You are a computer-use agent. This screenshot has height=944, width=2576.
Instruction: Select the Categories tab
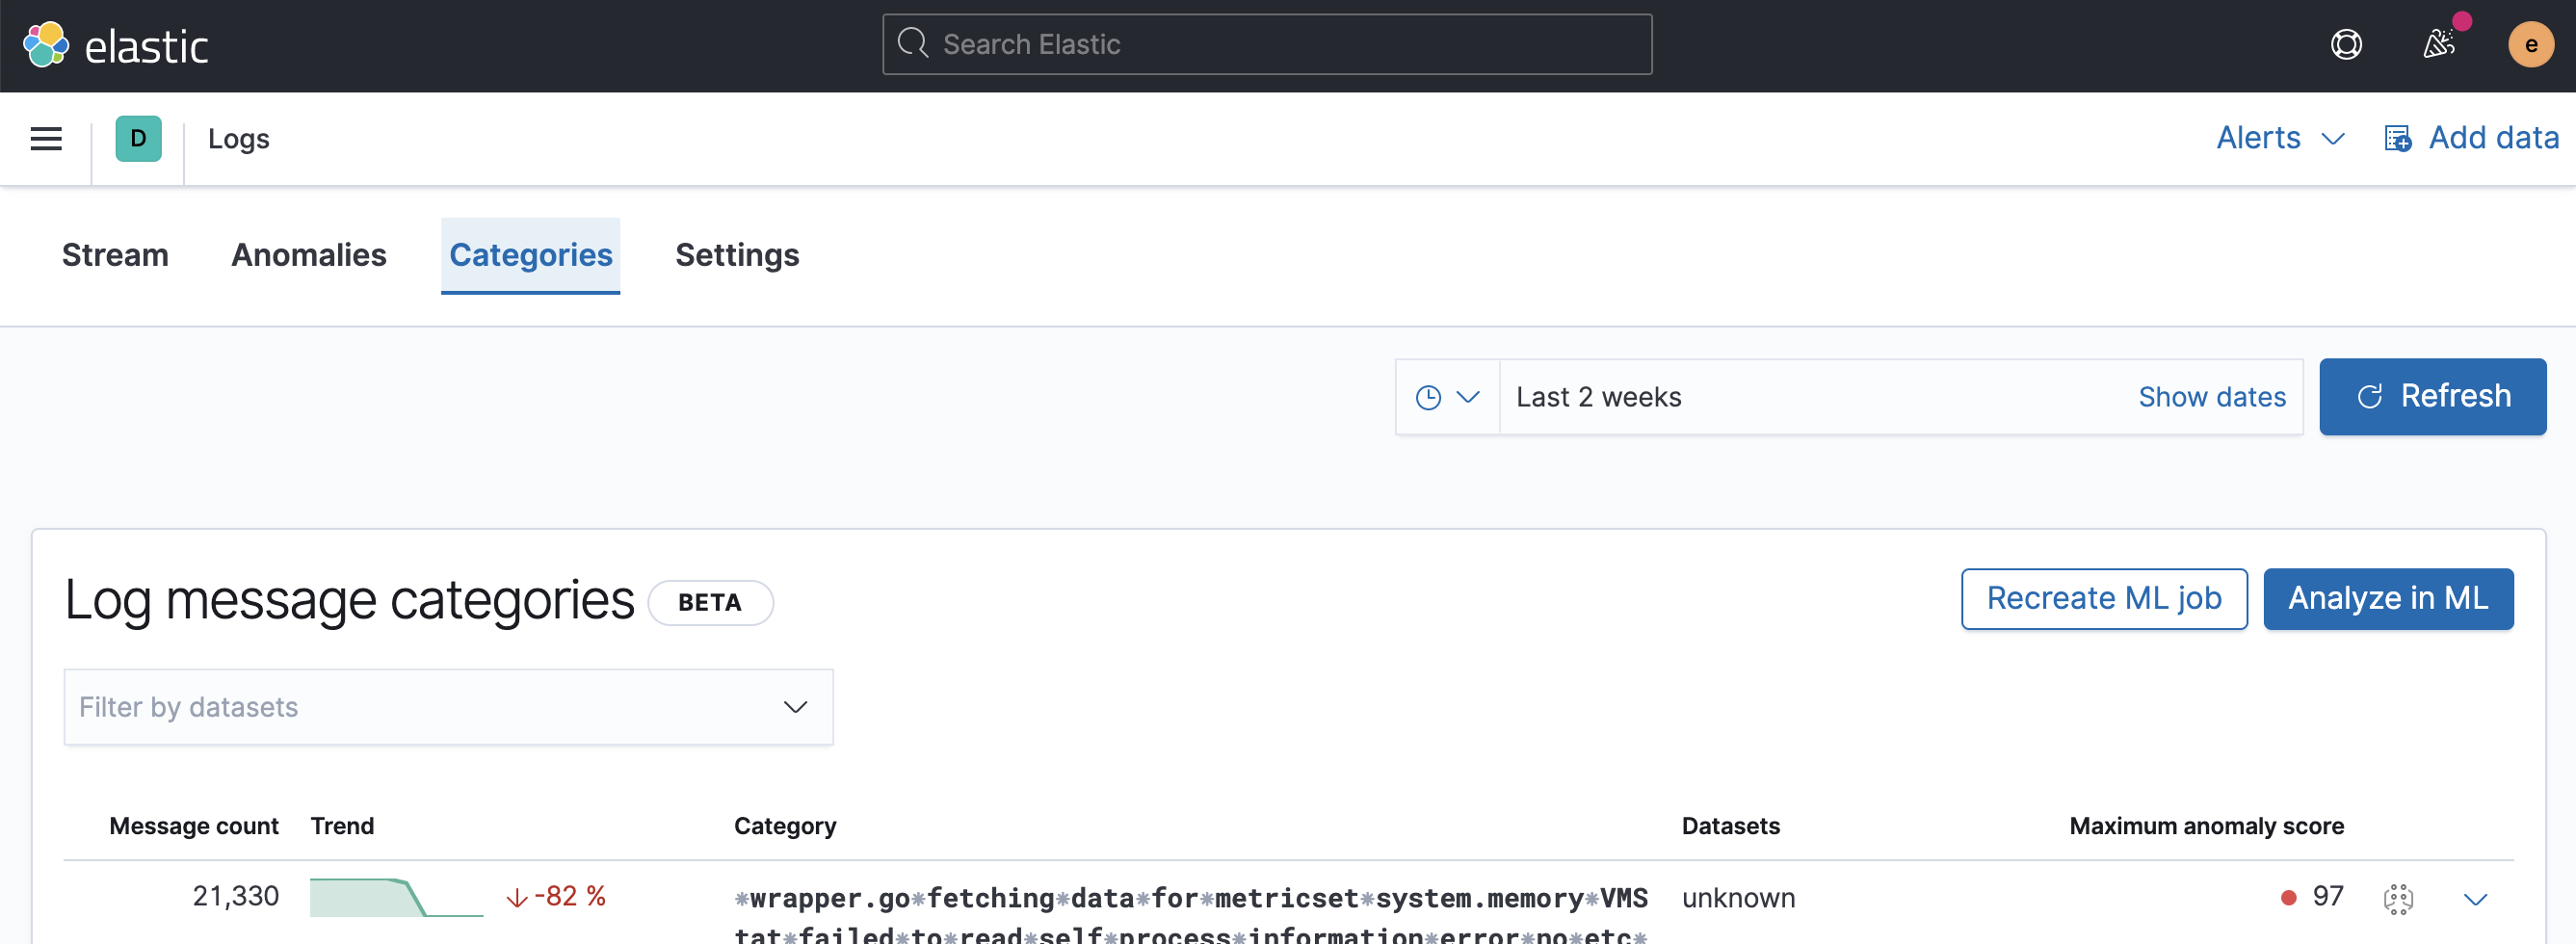click(x=530, y=255)
